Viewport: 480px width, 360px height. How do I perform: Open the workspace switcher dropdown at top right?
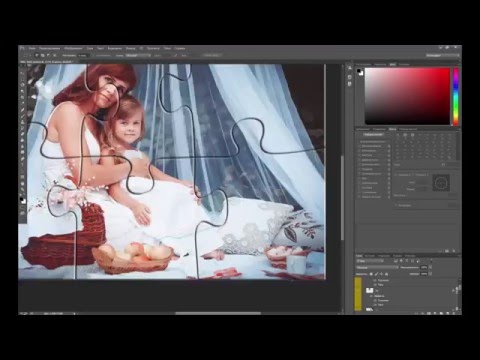[x=442, y=55]
